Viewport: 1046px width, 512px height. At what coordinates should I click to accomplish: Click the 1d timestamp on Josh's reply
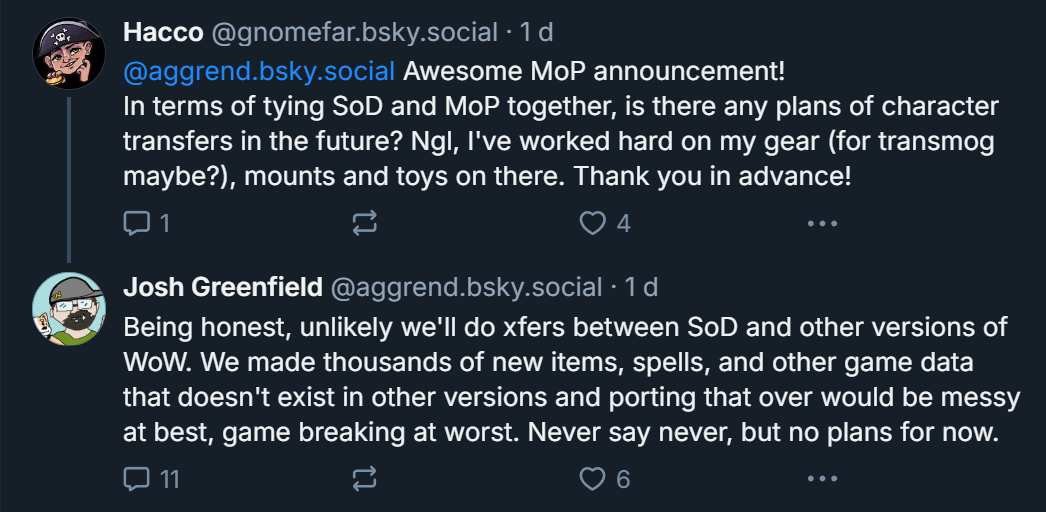pyautogui.click(x=642, y=287)
